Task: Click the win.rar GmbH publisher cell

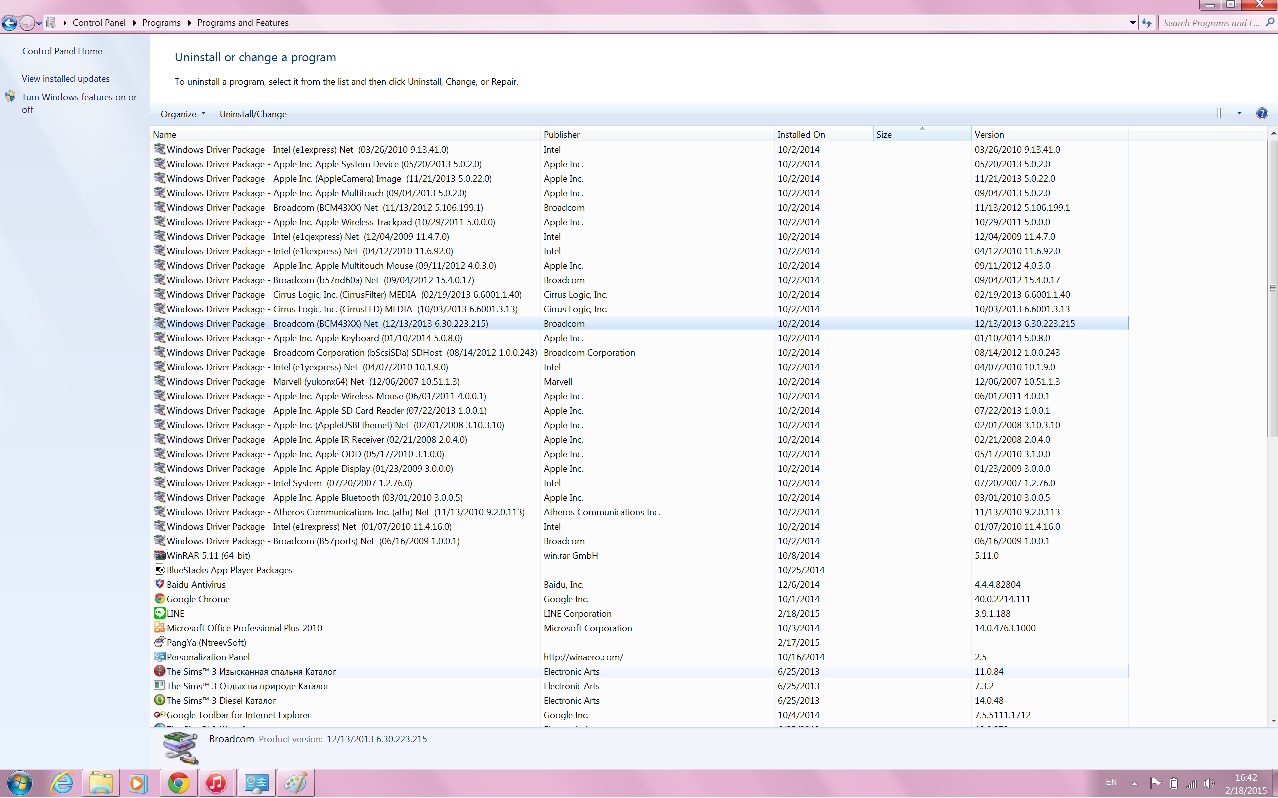Action: coord(571,555)
